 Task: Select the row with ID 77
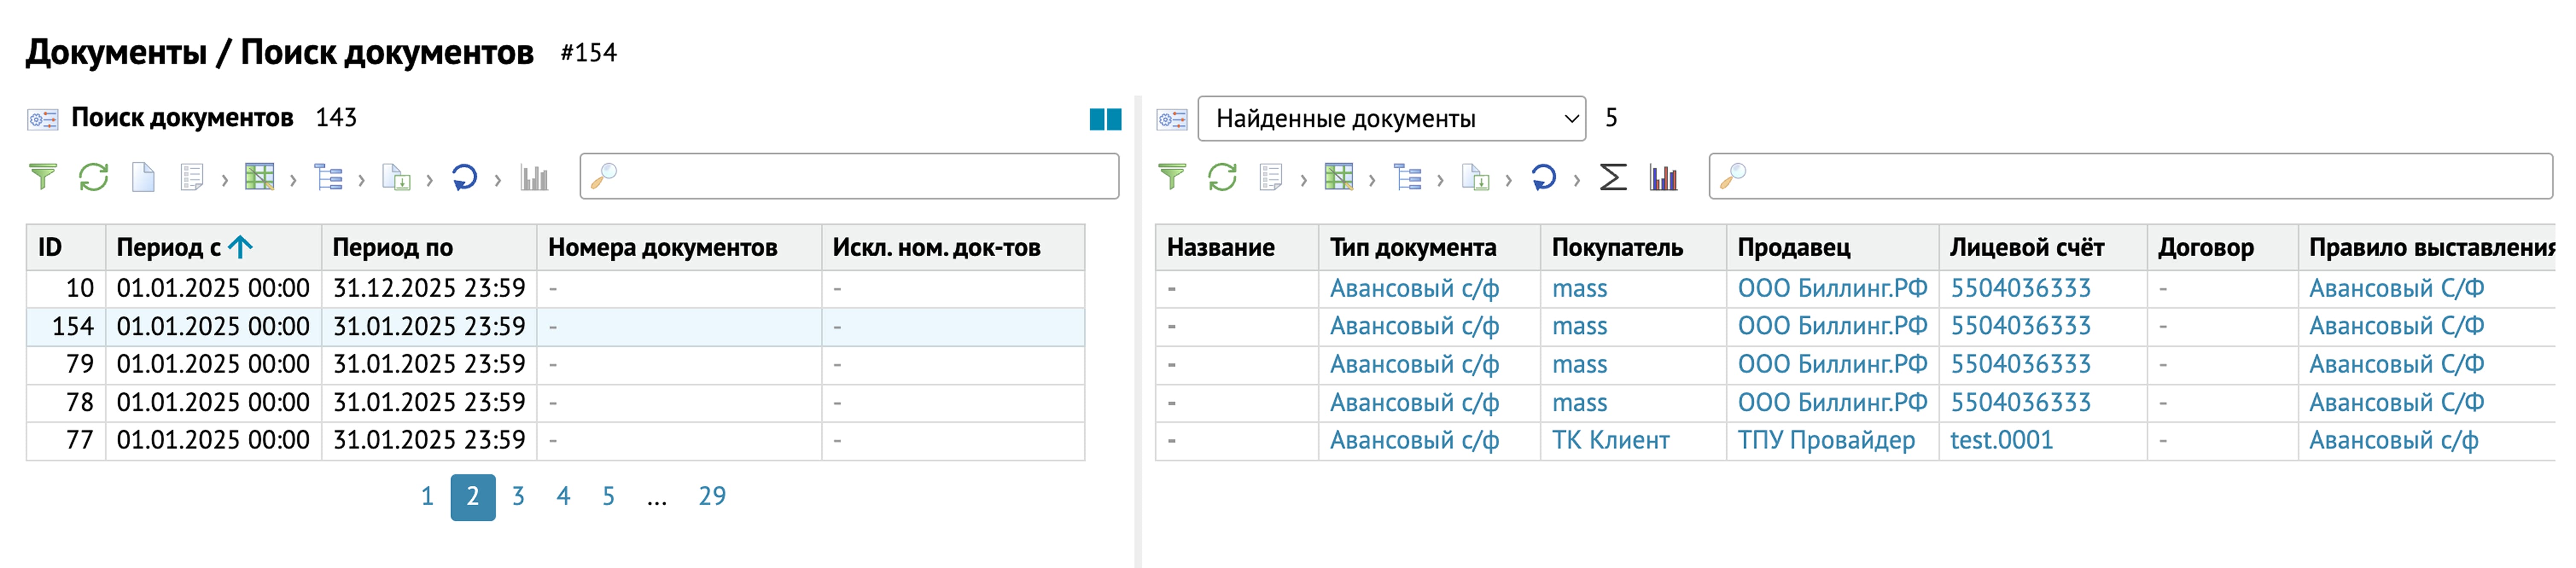coord(555,440)
